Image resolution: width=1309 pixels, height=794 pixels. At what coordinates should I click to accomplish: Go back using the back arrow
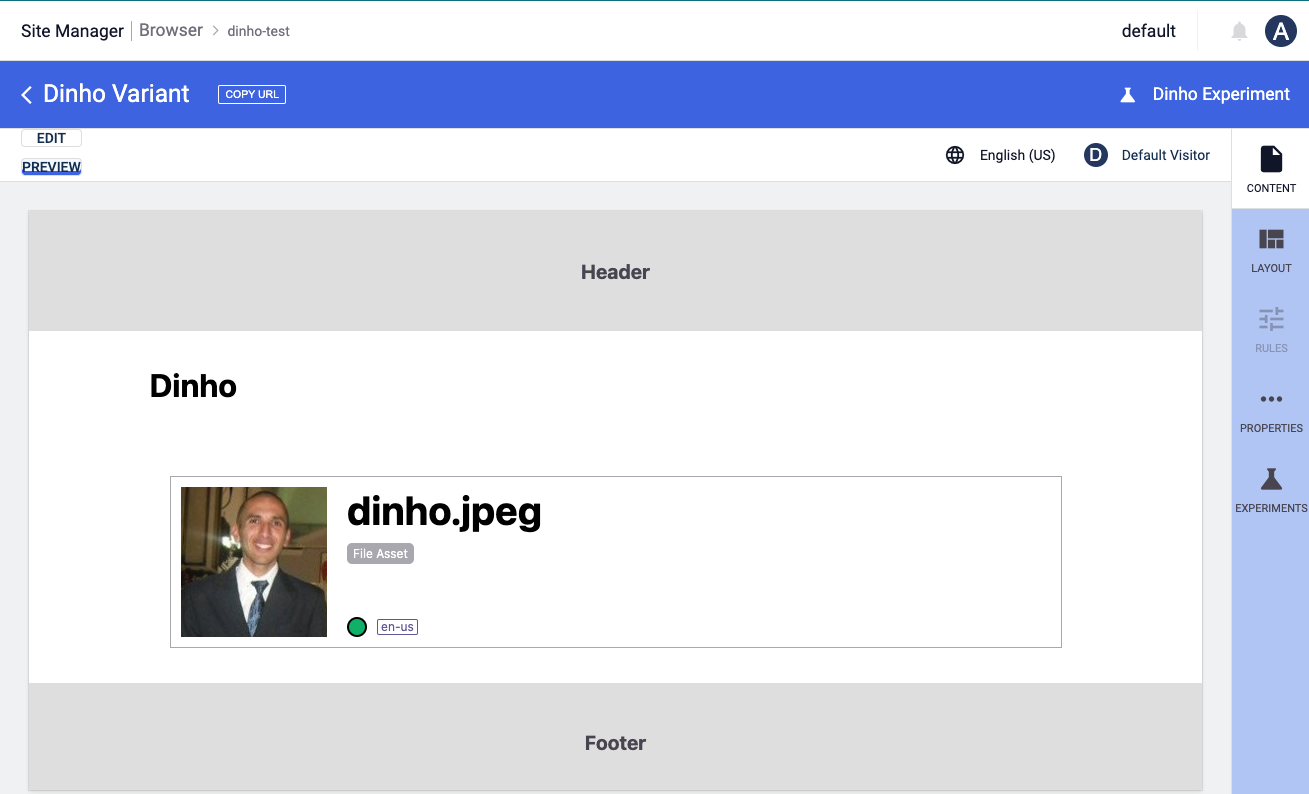click(25, 94)
